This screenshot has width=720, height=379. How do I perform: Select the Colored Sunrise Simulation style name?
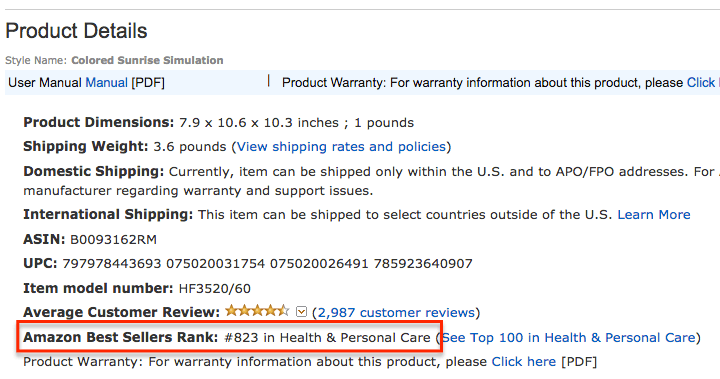[x=147, y=60]
